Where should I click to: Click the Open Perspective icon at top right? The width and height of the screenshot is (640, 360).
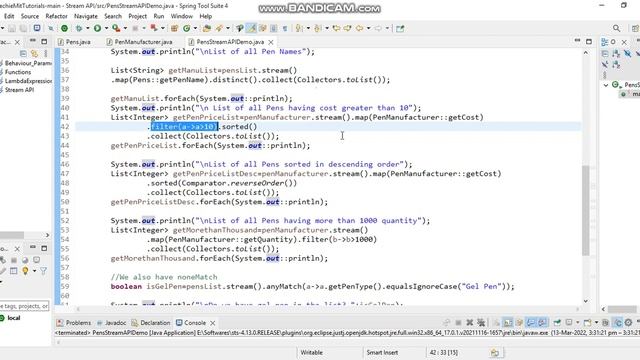click(x=635, y=28)
